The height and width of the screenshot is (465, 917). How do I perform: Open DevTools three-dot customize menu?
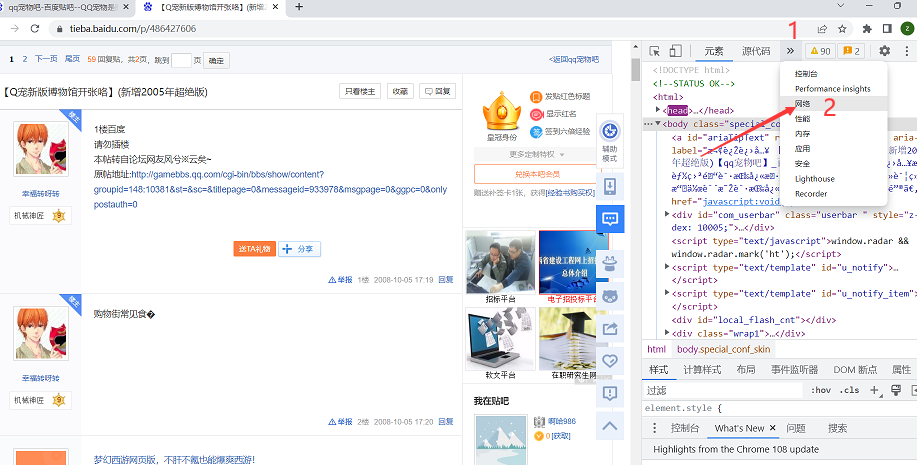(x=906, y=51)
